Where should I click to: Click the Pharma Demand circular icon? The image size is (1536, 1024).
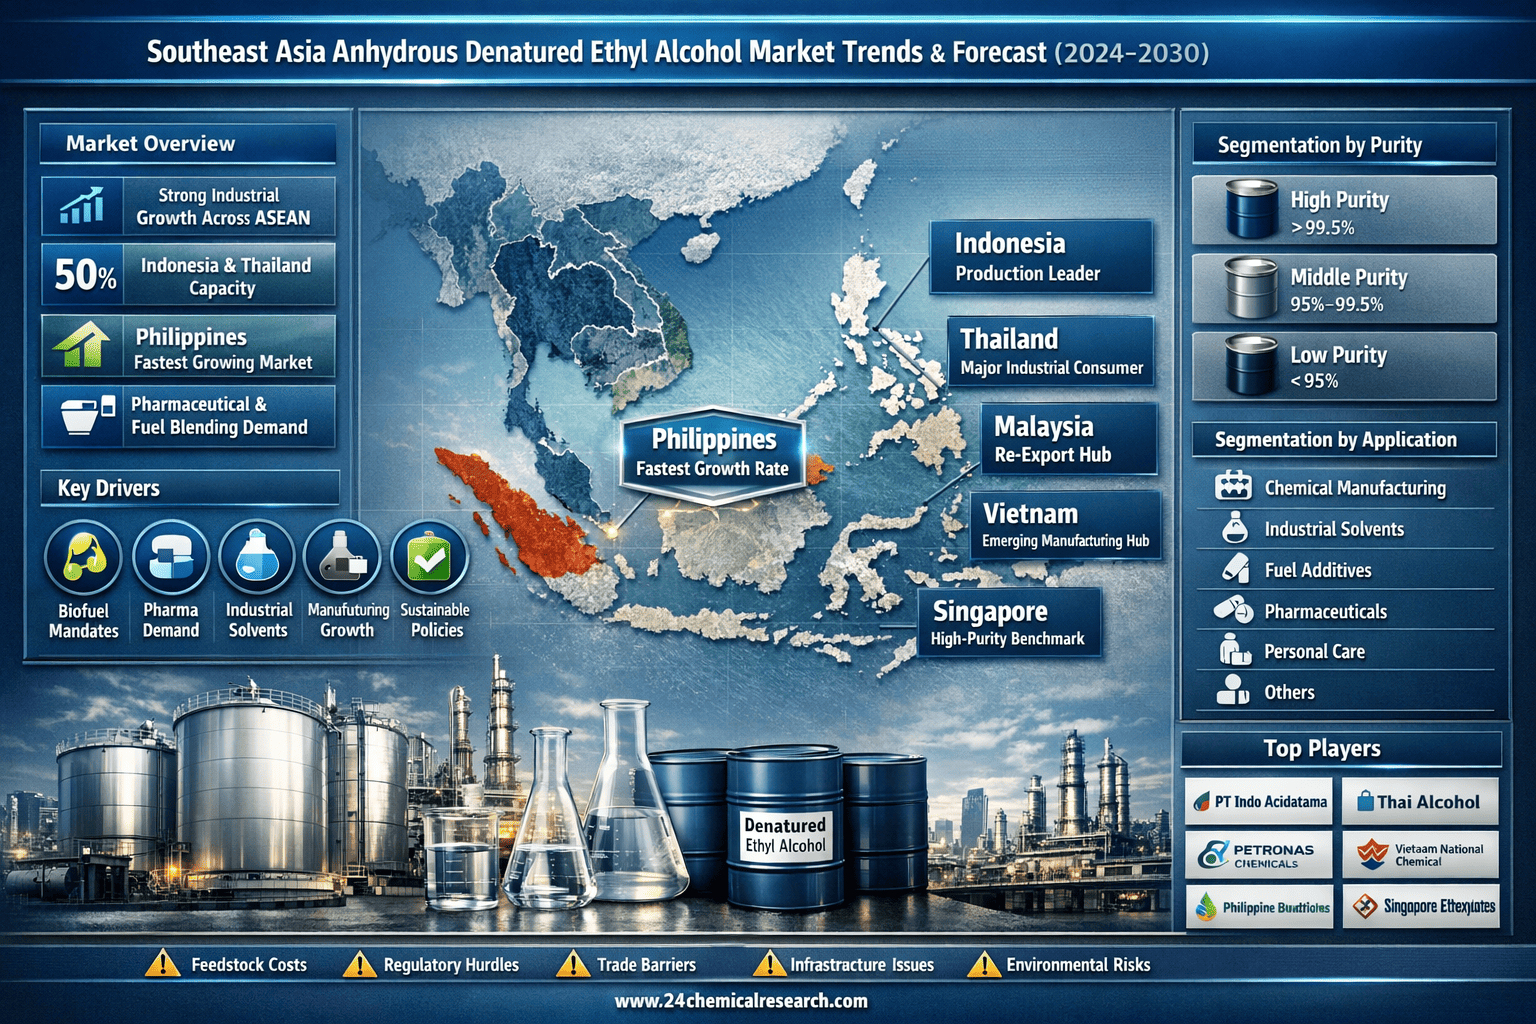click(171, 558)
